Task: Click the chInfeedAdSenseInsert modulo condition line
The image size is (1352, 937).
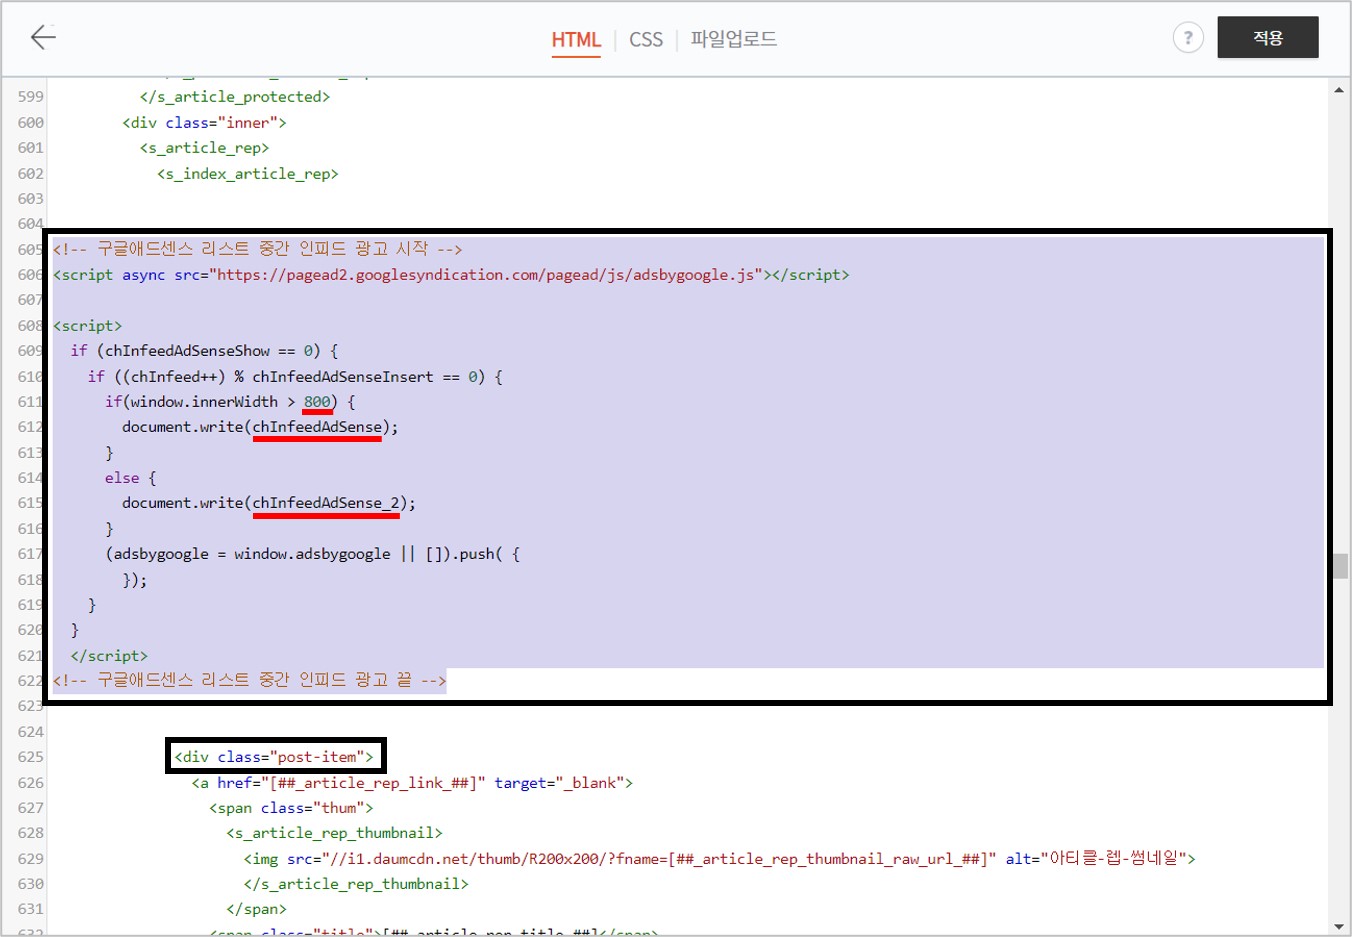Action: [295, 377]
